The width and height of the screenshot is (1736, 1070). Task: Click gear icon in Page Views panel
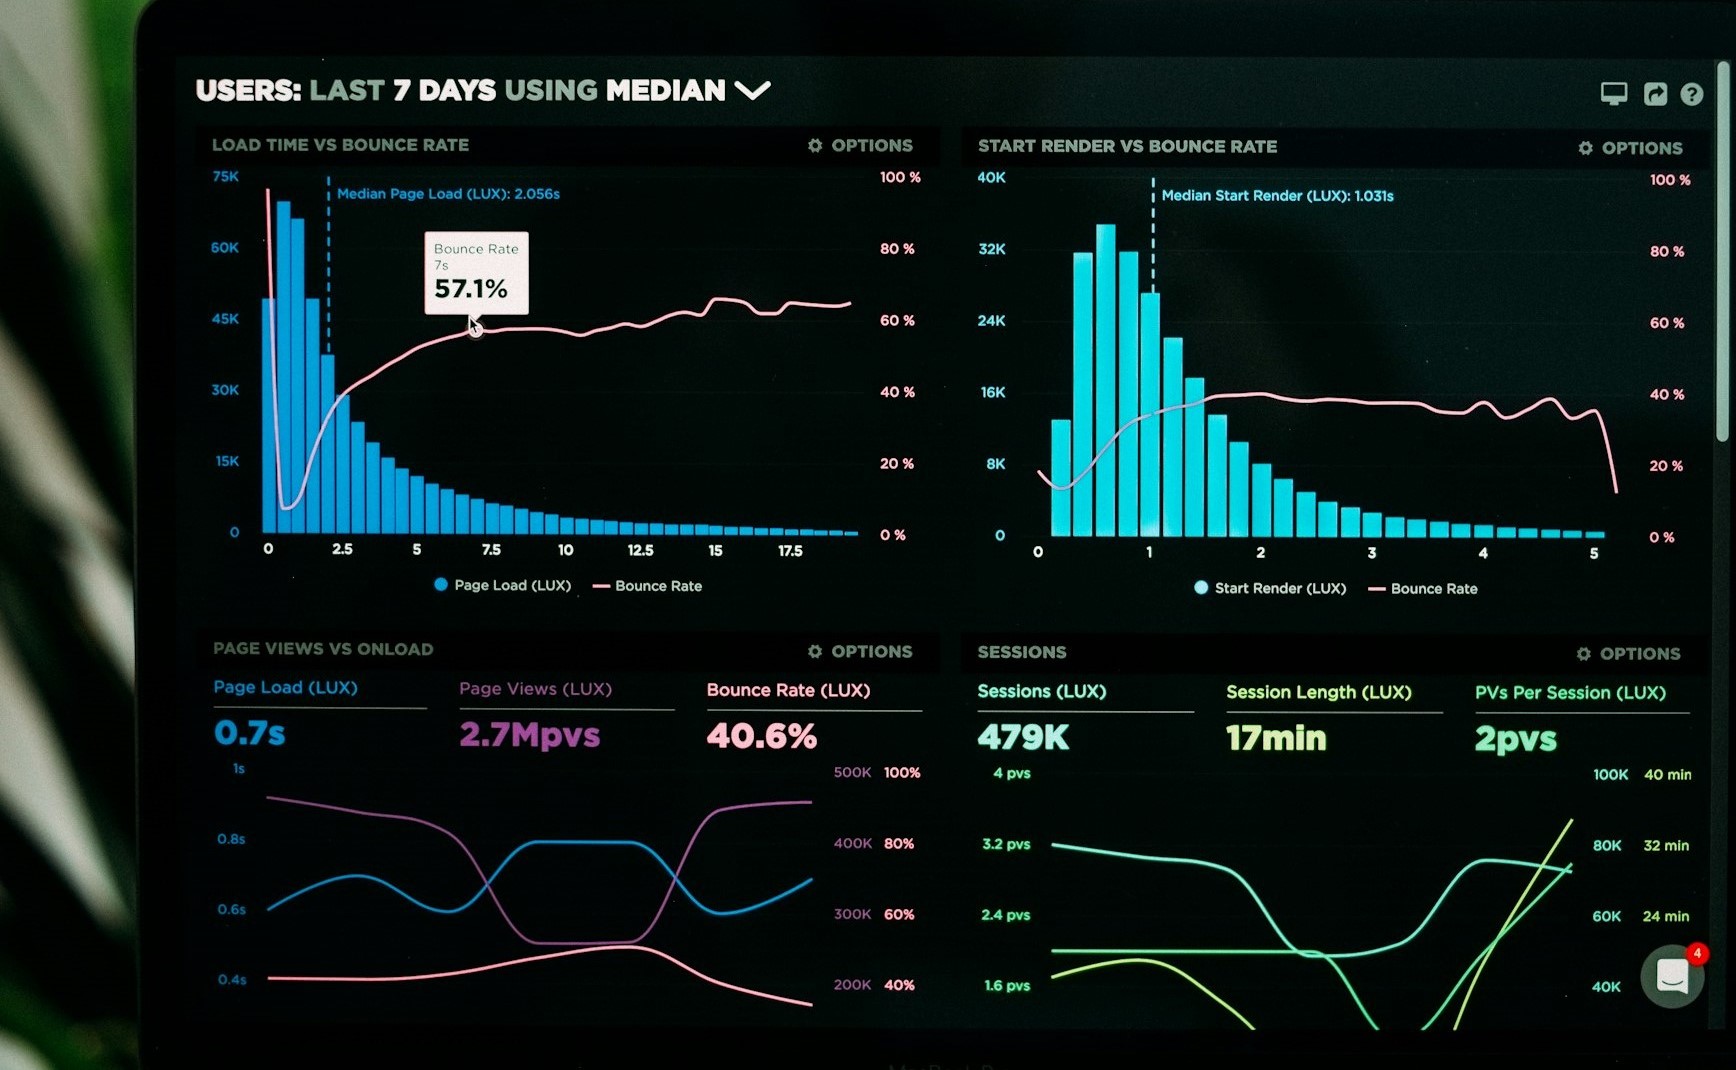coord(815,652)
